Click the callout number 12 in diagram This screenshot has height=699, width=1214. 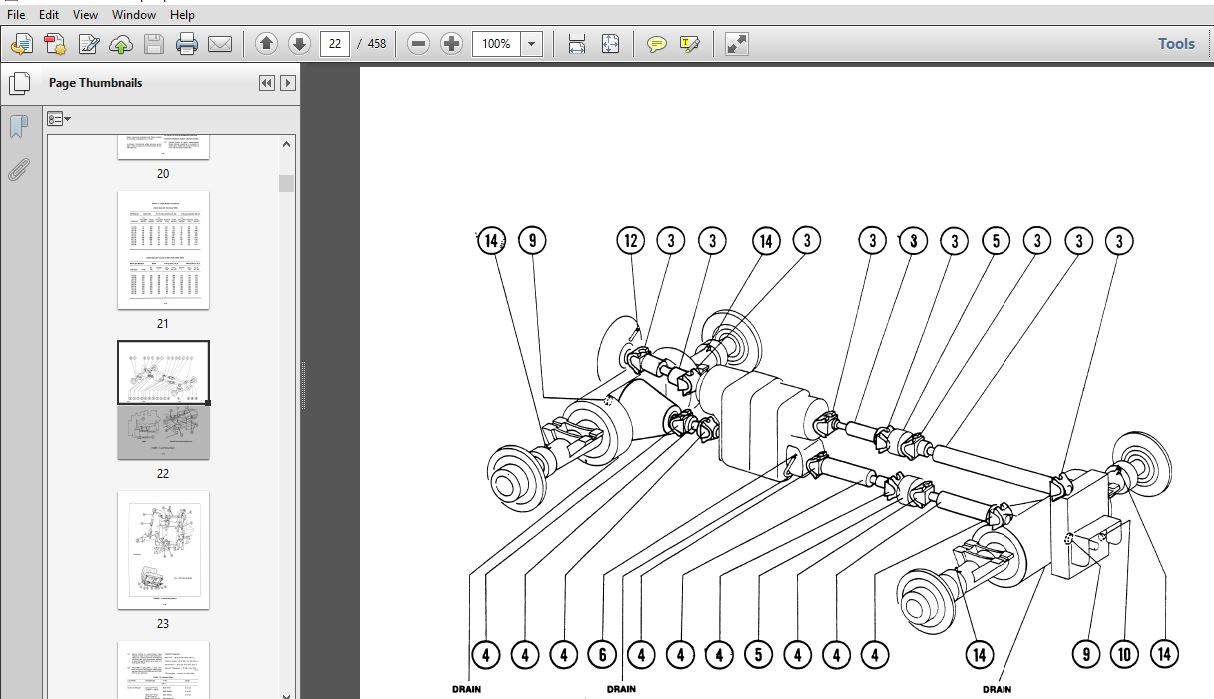631,241
